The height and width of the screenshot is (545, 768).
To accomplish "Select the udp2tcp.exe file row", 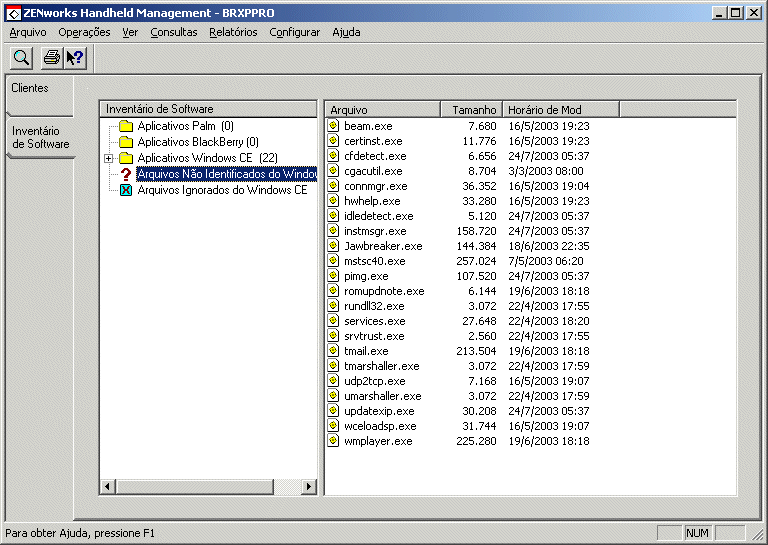I will tap(459, 381).
